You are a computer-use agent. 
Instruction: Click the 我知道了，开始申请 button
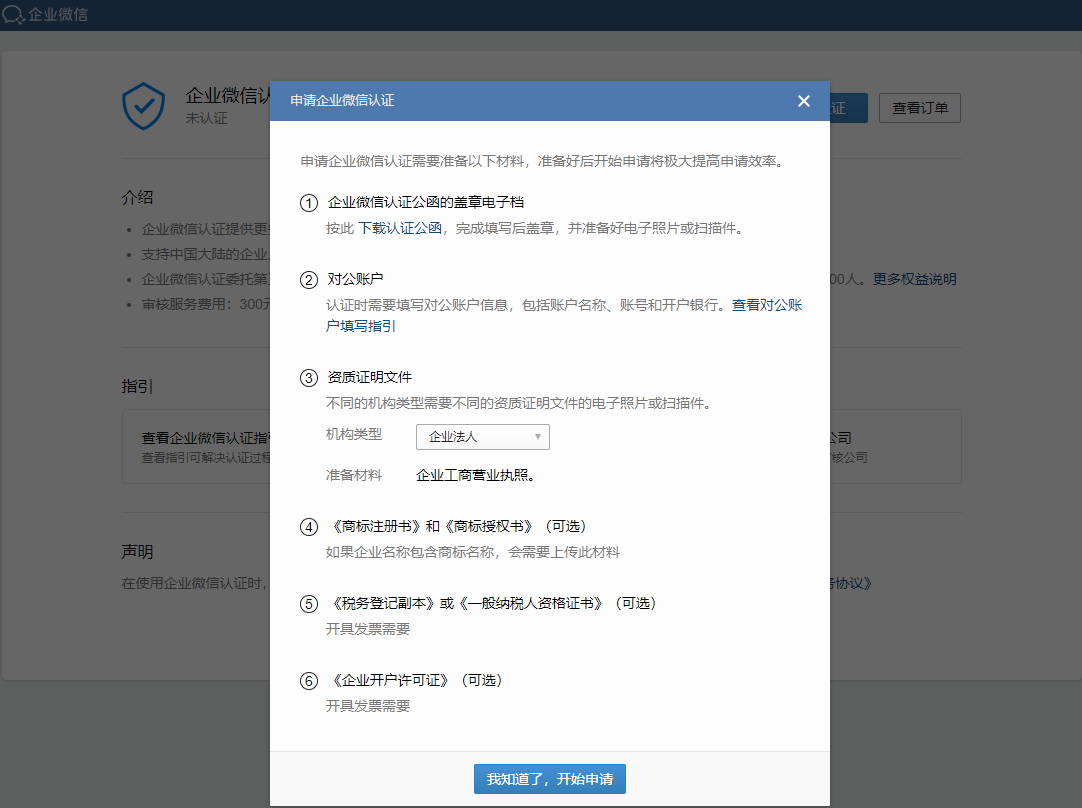pyautogui.click(x=549, y=779)
